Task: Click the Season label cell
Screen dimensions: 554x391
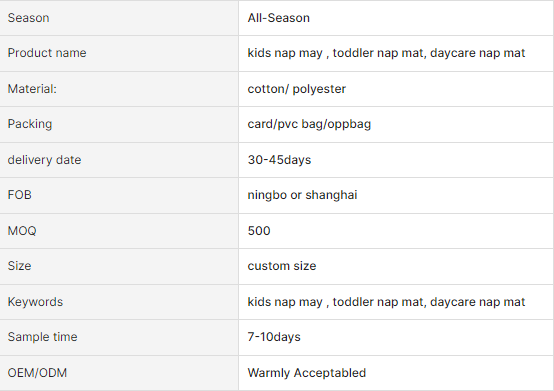Action: [119, 18]
